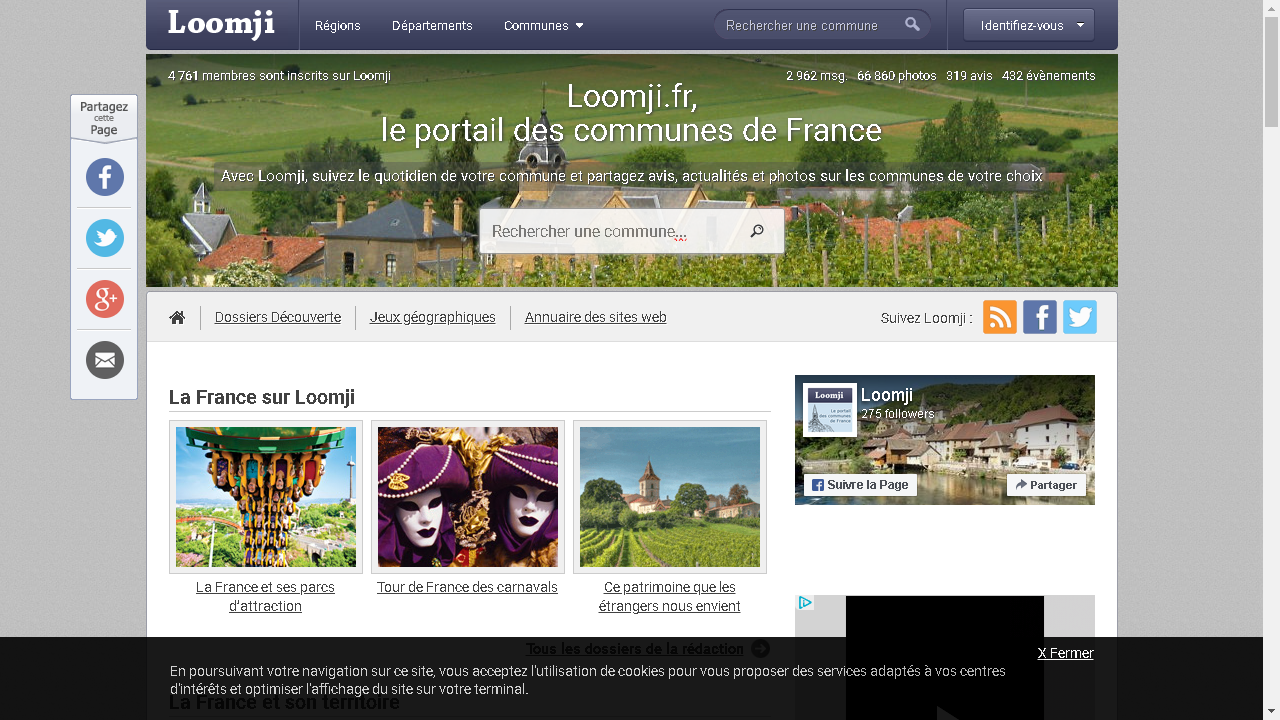Image resolution: width=1280 pixels, height=720 pixels.
Task: Click 'Suivre la Page' Facebook button
Action: (860, 485)
